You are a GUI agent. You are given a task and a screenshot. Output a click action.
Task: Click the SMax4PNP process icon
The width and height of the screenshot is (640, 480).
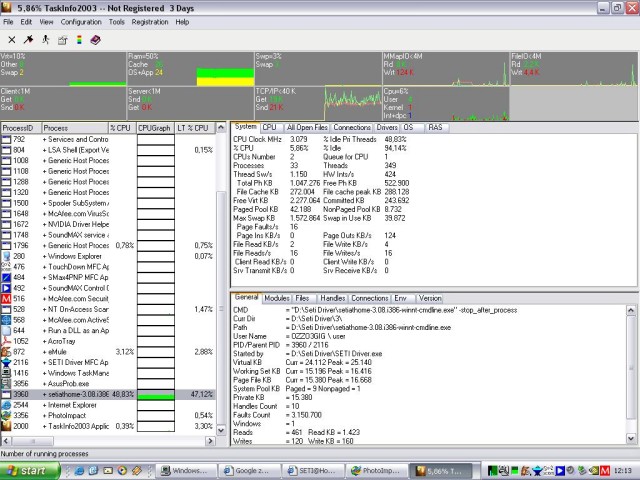pyautogui.click(x=6, y=278)
